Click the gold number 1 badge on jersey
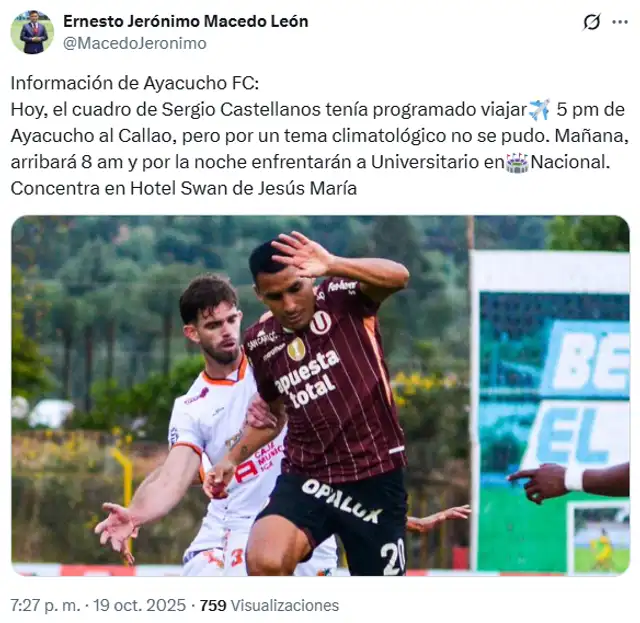 296,349
